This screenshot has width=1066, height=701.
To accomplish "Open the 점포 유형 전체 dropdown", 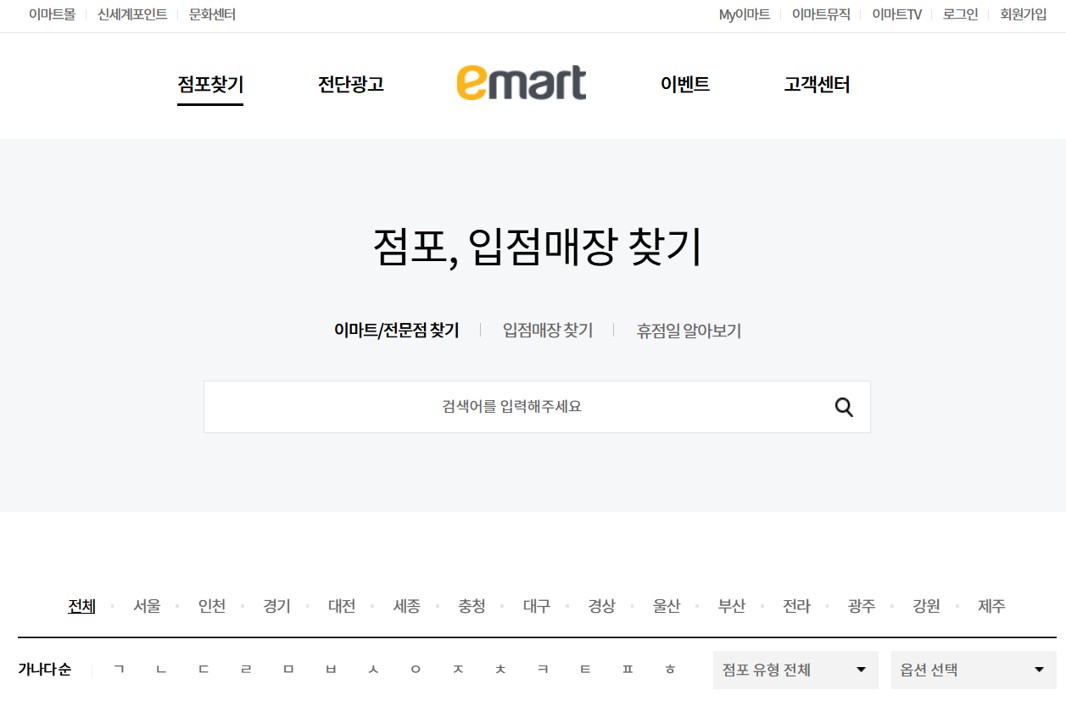I will (x=795, y=670).
